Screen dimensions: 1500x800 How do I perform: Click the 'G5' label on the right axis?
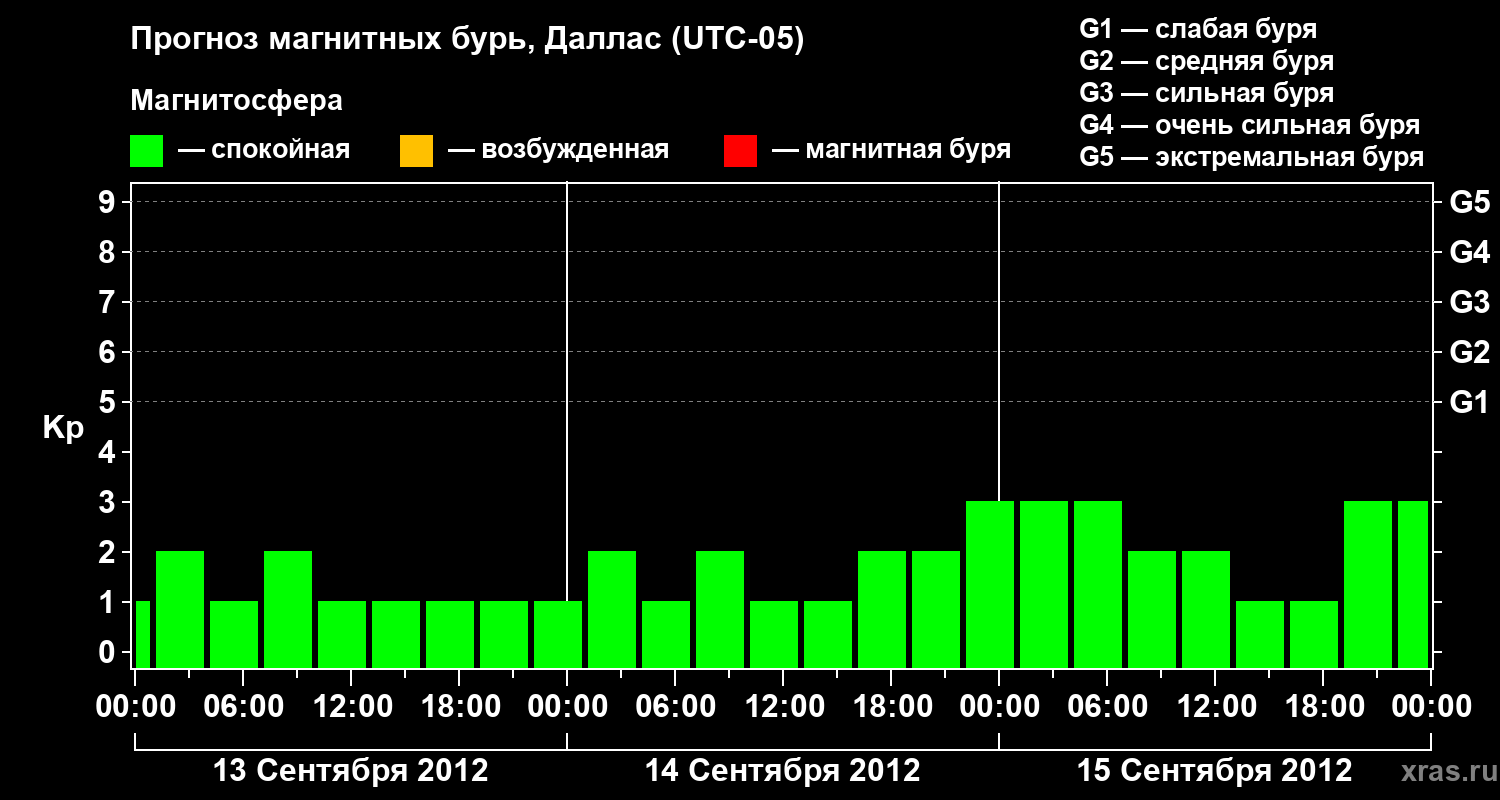(x=1470, y=202)
